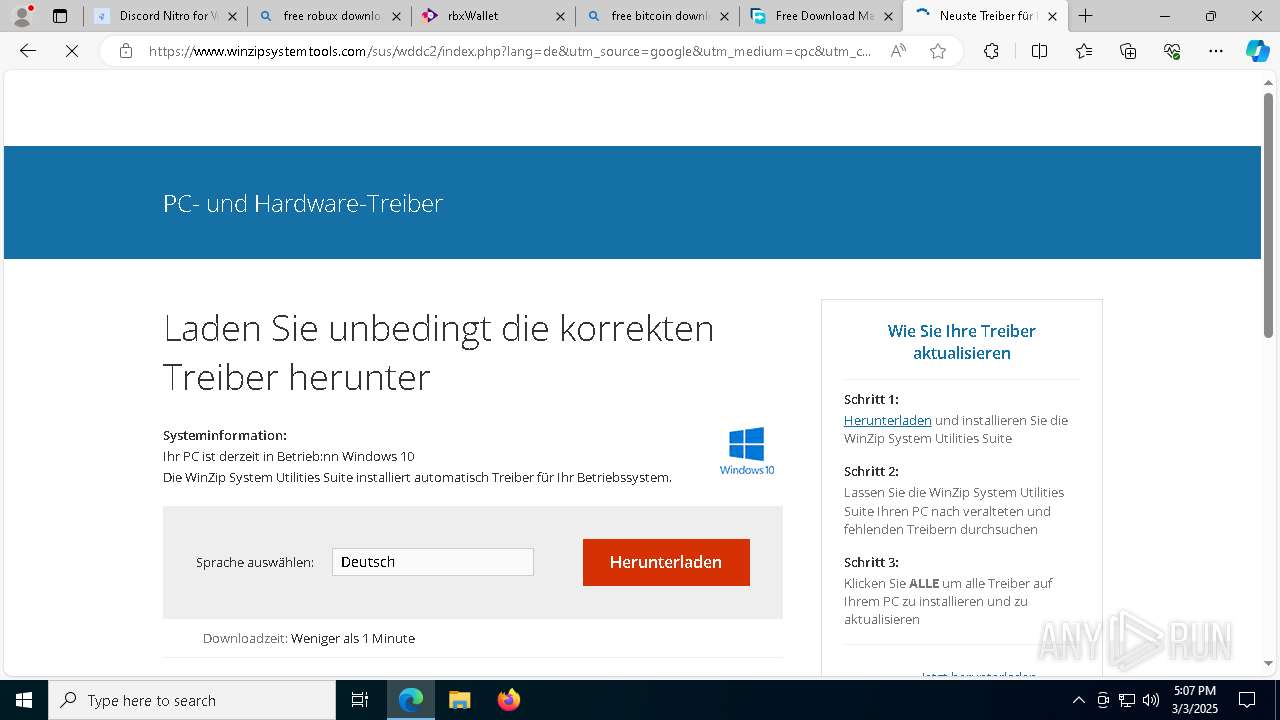Stop loading the current page
Viewport: 1280px width, 720px height.
[x=72, y=51]
